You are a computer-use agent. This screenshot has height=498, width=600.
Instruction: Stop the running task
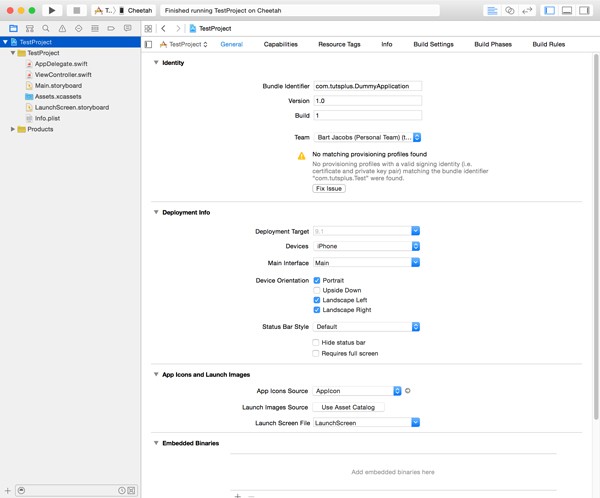pos(77,10)
